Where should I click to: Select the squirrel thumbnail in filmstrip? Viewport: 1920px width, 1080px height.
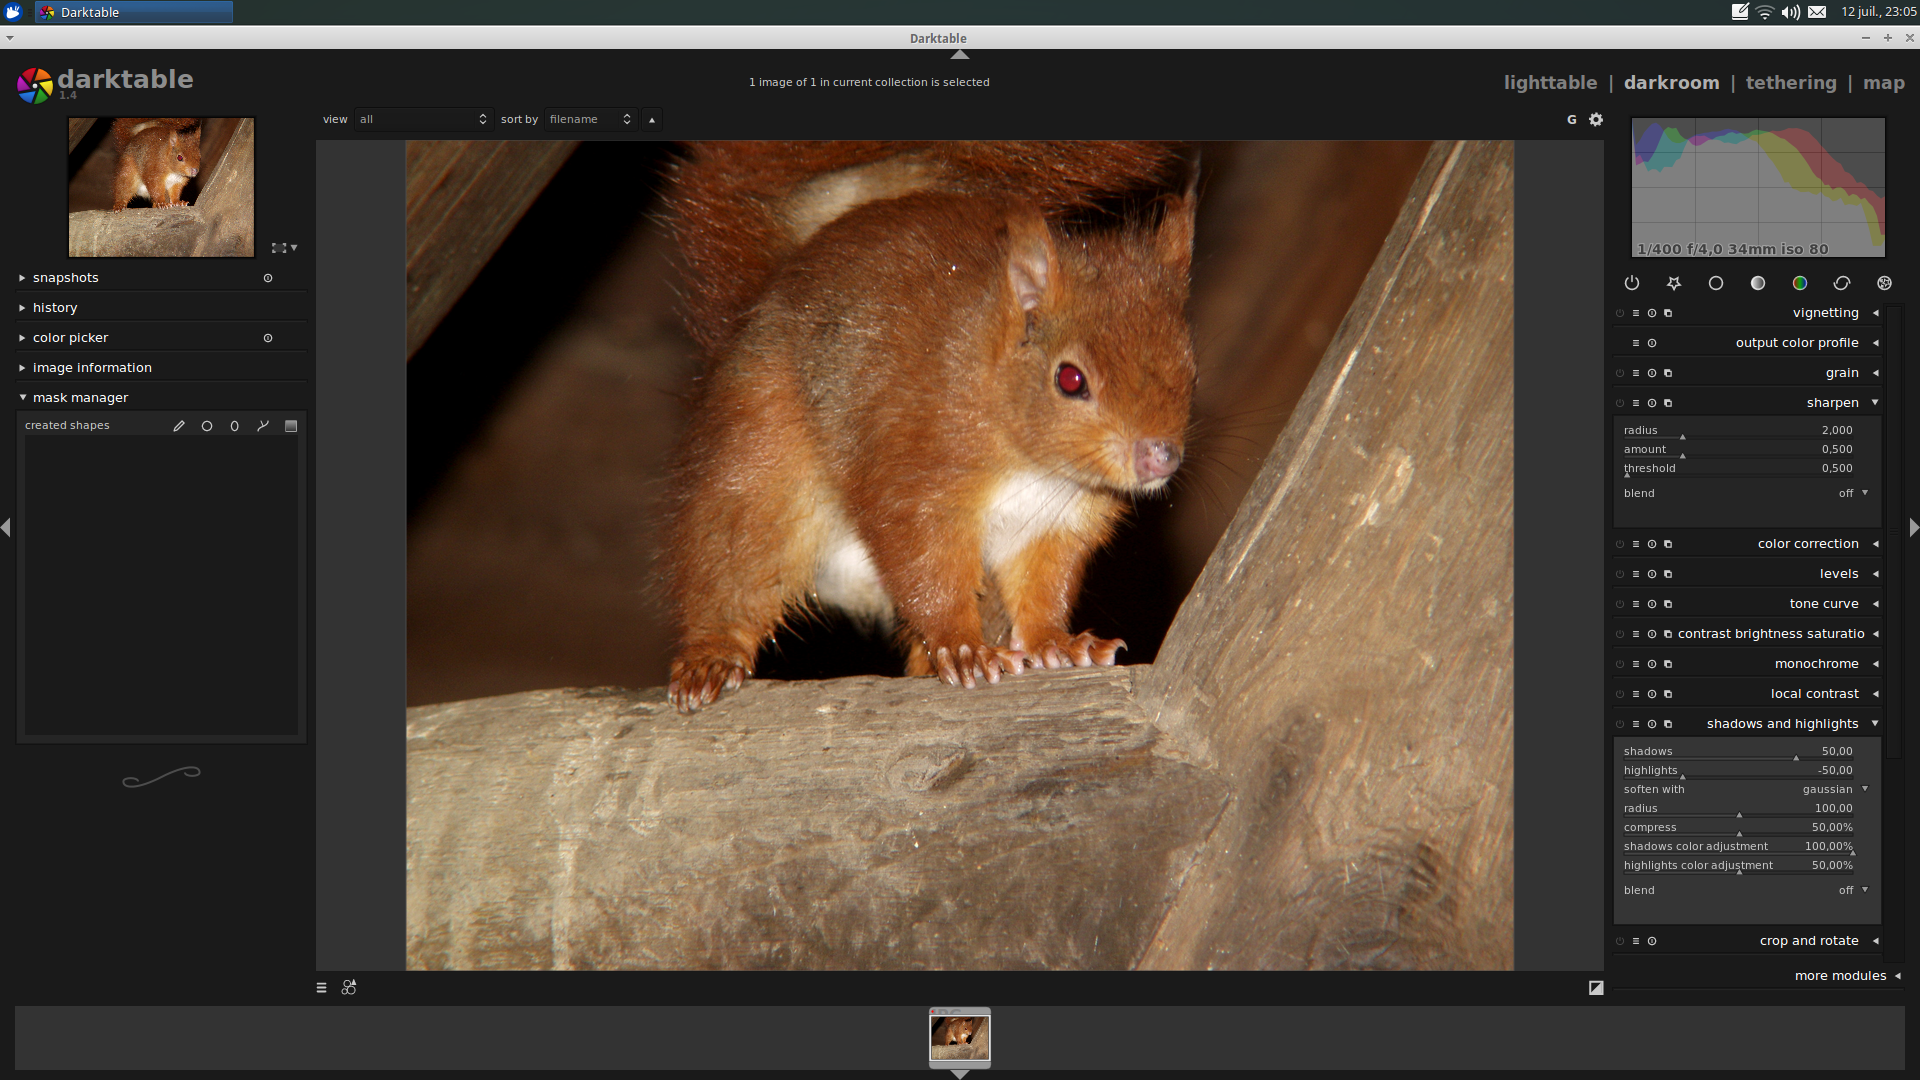960,1038
